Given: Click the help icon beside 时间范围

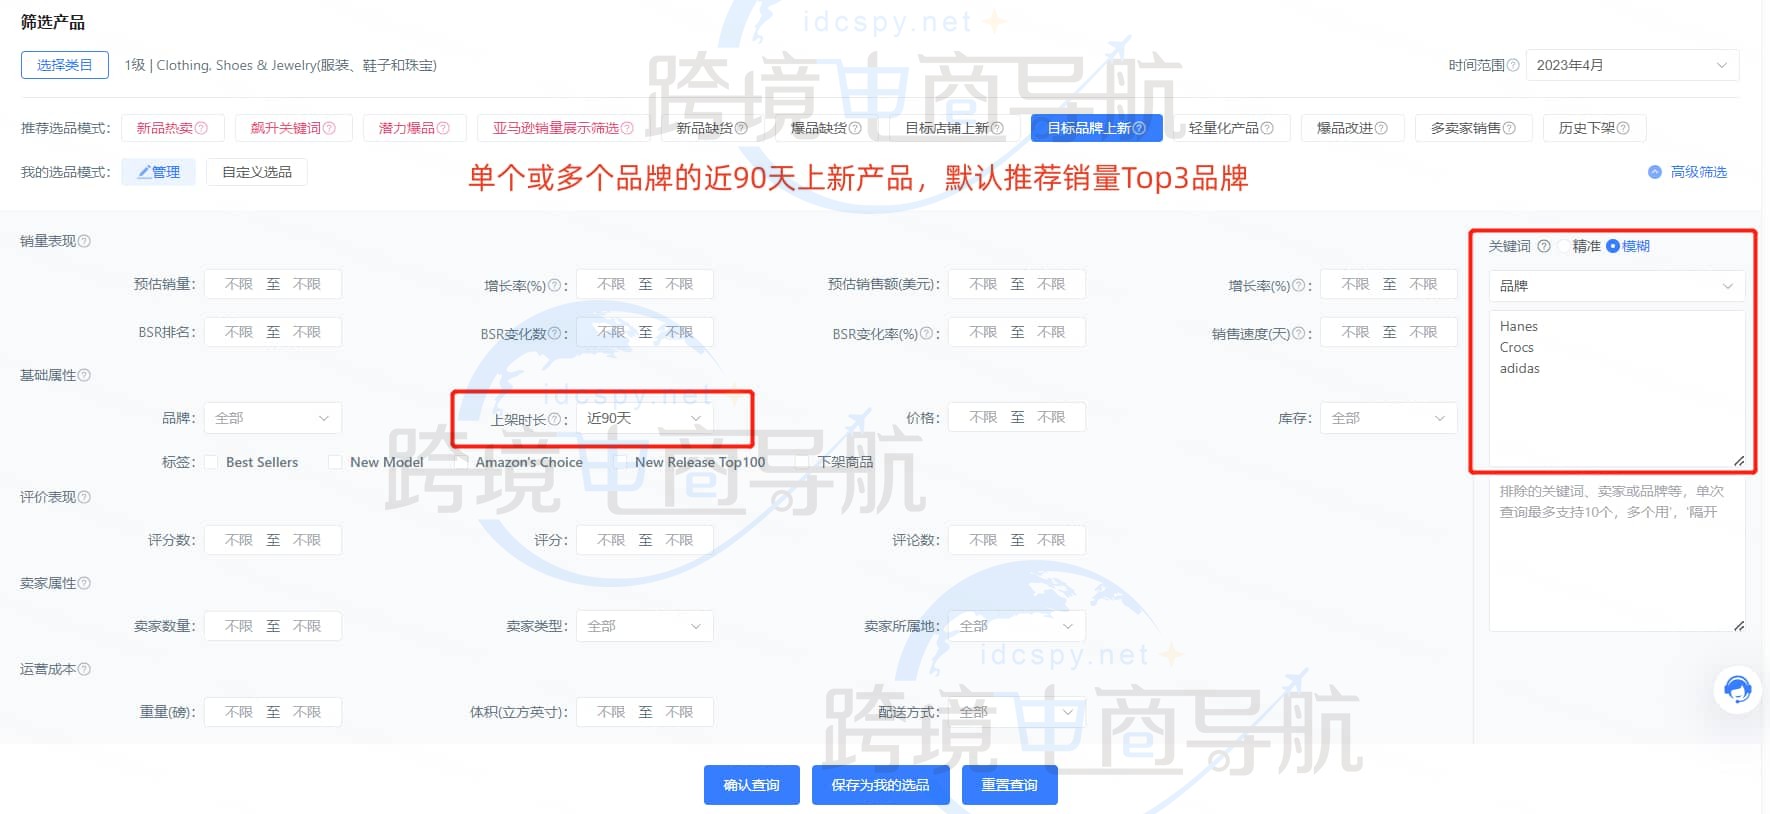Looking at the screenshot, I should [1512, 65].
